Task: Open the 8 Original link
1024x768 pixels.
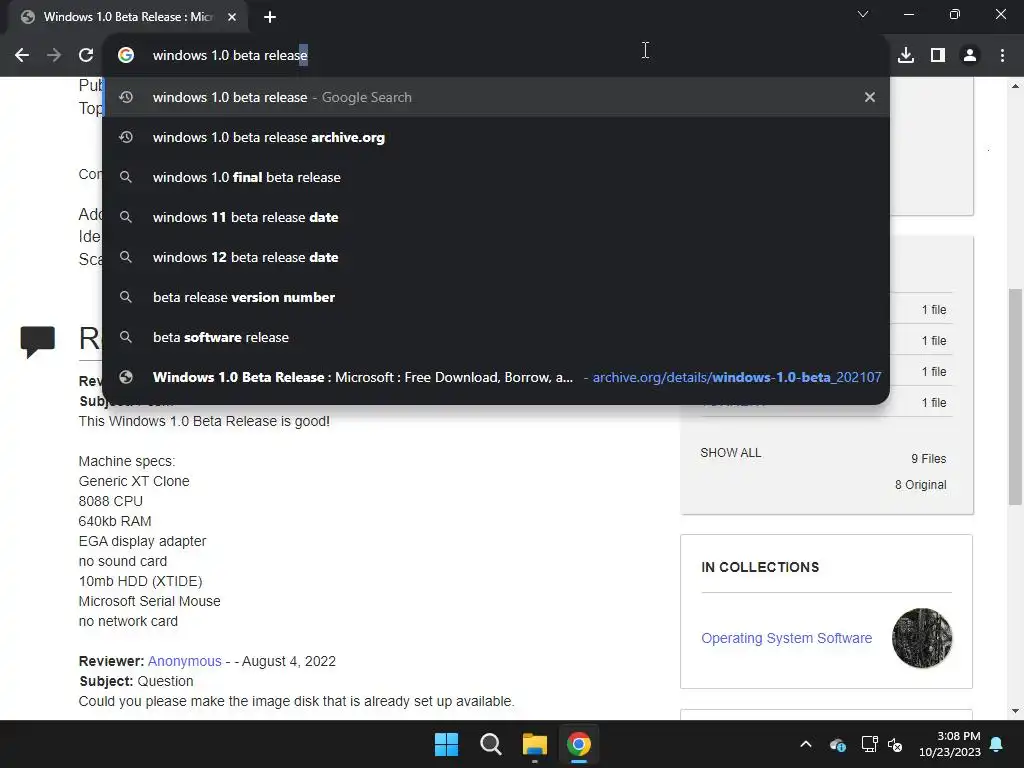Action: pos(921,485)
